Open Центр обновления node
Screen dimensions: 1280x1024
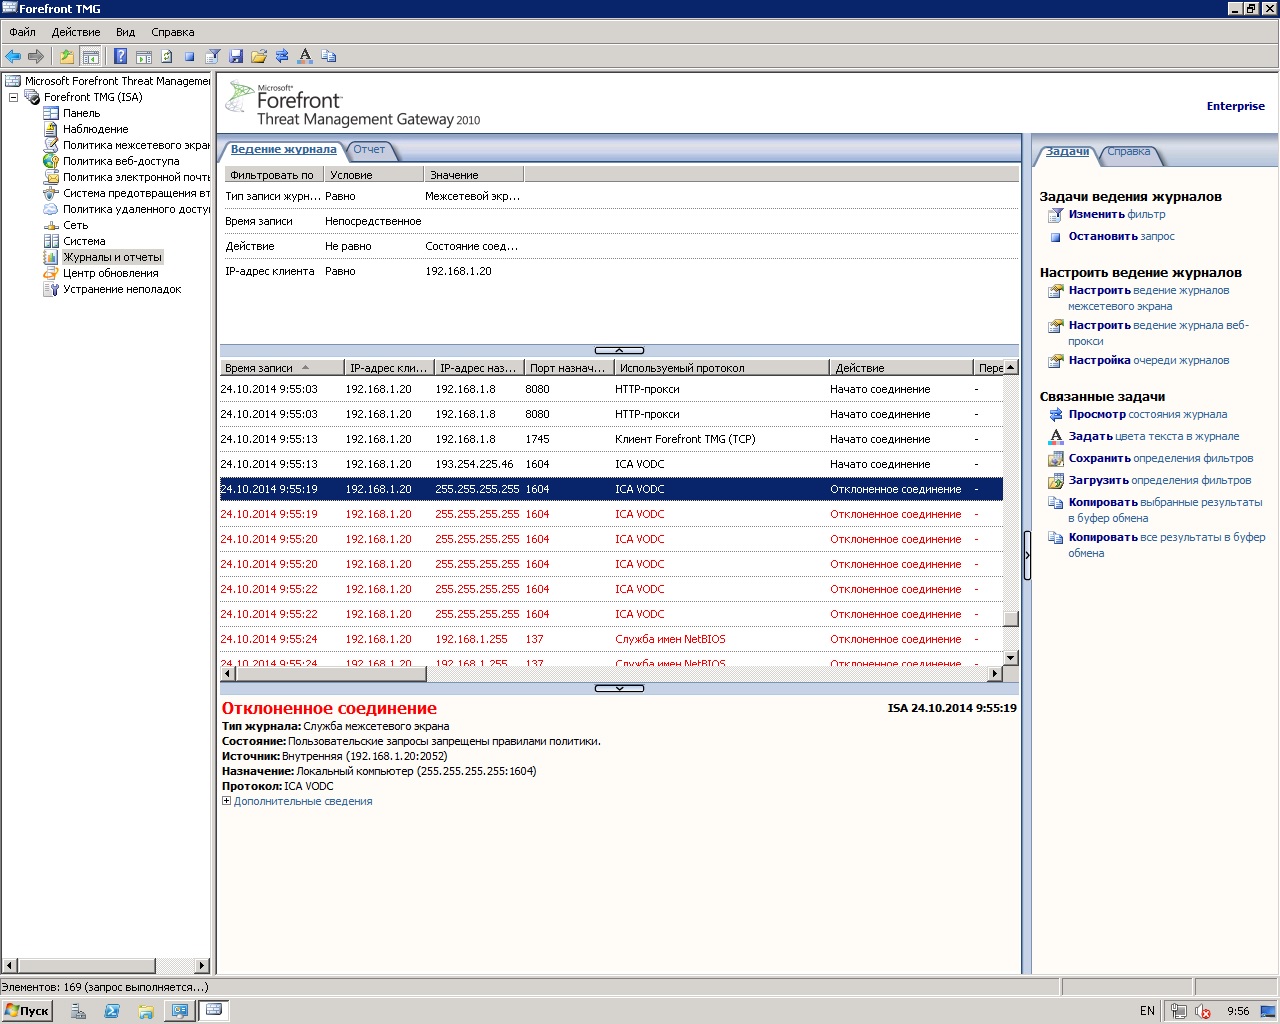(x=110, y=273)
